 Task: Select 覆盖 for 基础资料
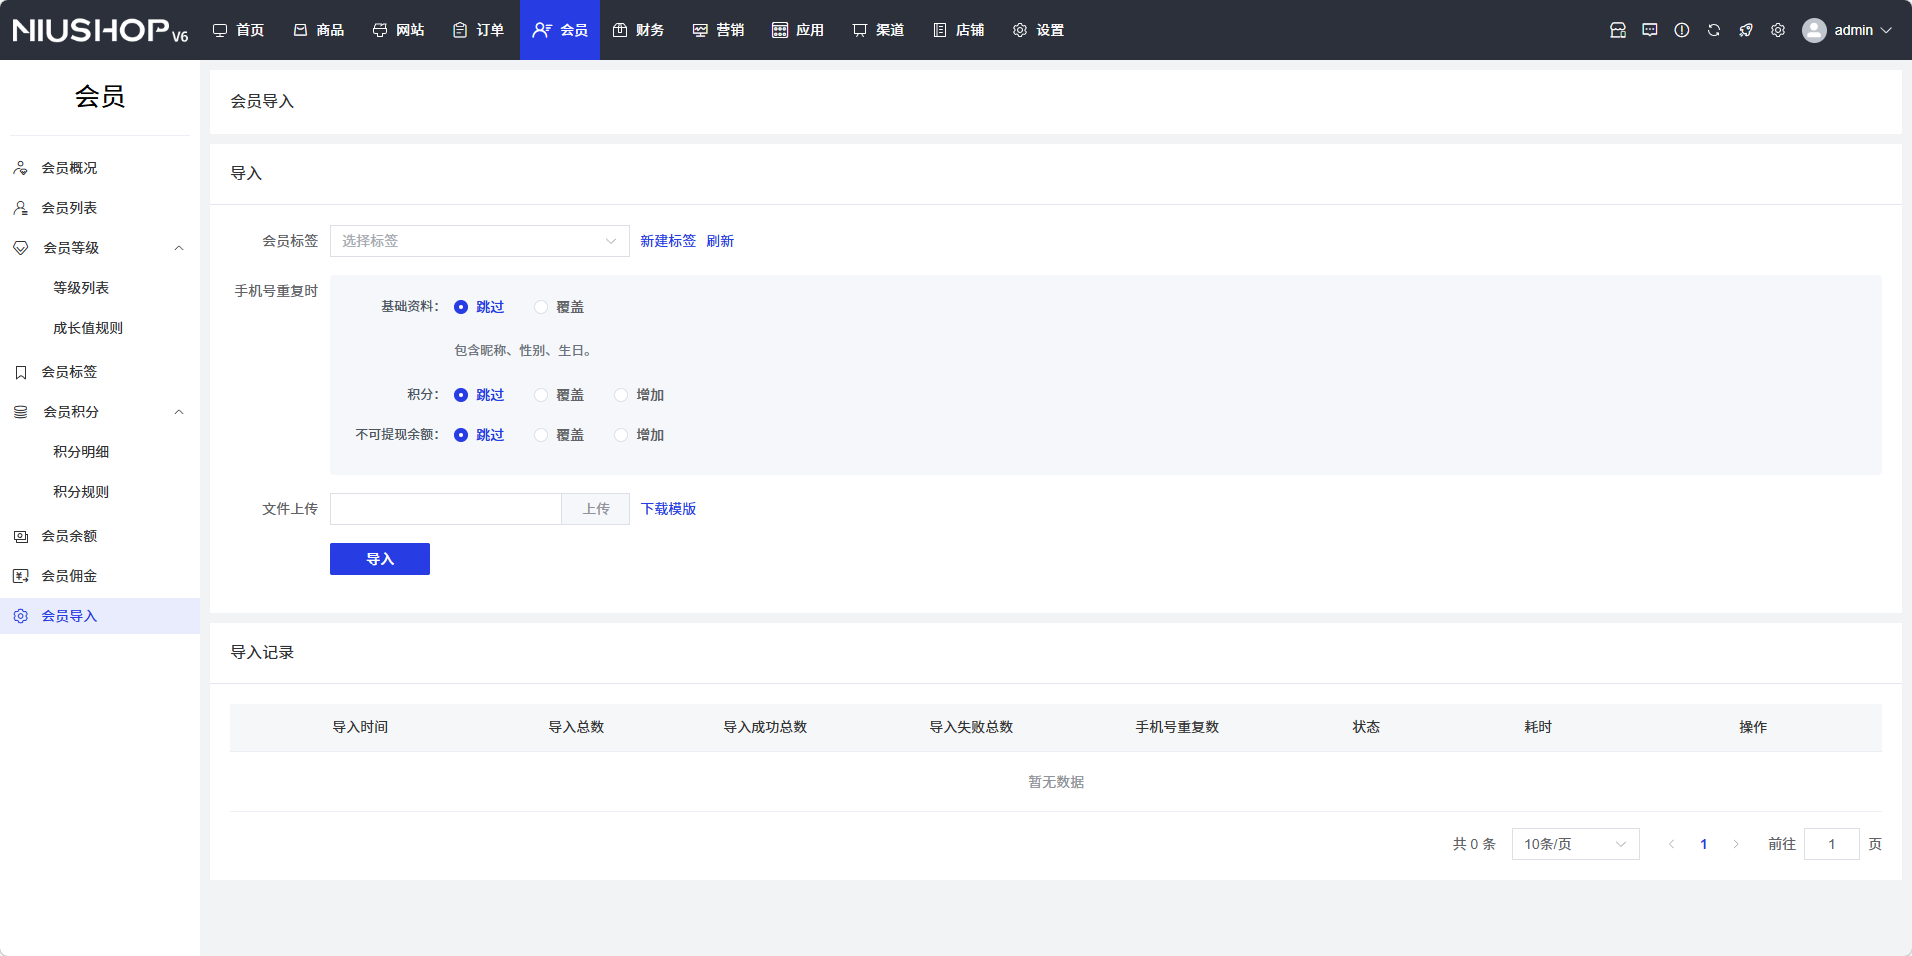[x=541, y=307]
